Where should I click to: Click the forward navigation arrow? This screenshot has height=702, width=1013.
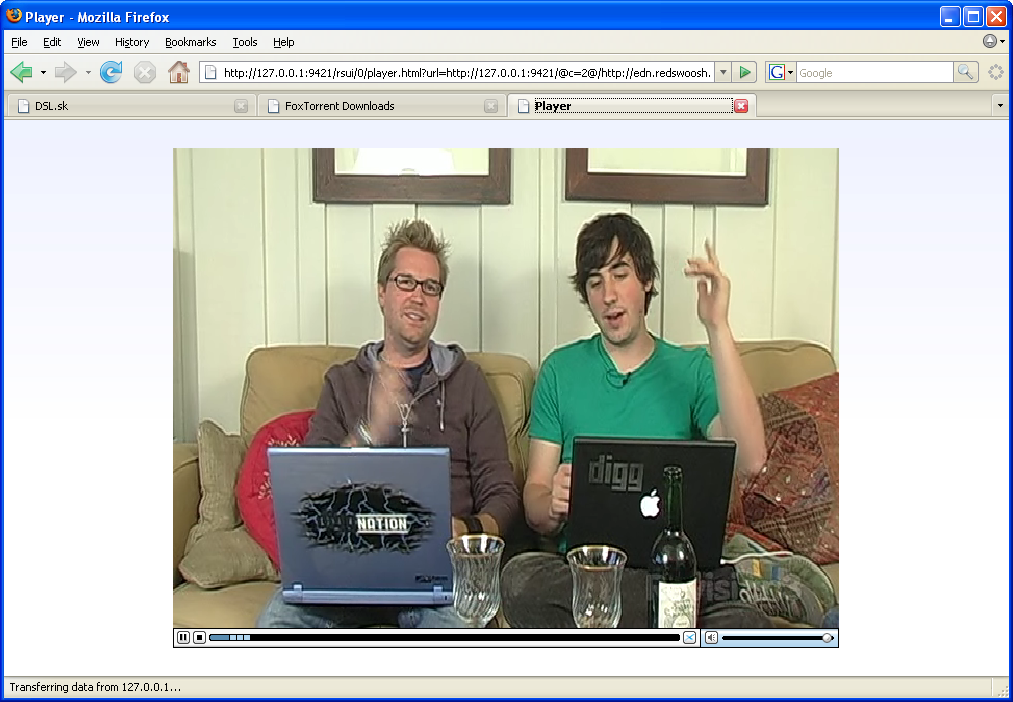[65, 72]
